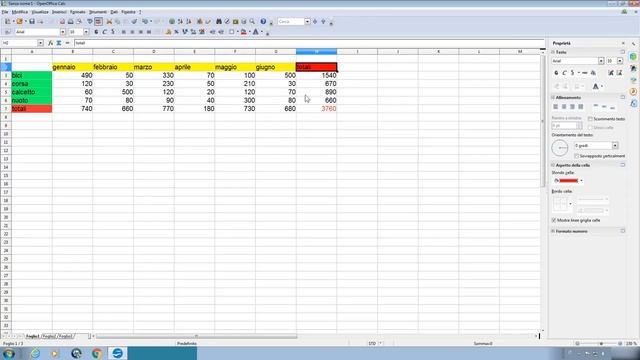Click the horizontal scrollbar below sheet
Image resolution: width=640 pixels, height=360 pixels.
pos(196,336)
